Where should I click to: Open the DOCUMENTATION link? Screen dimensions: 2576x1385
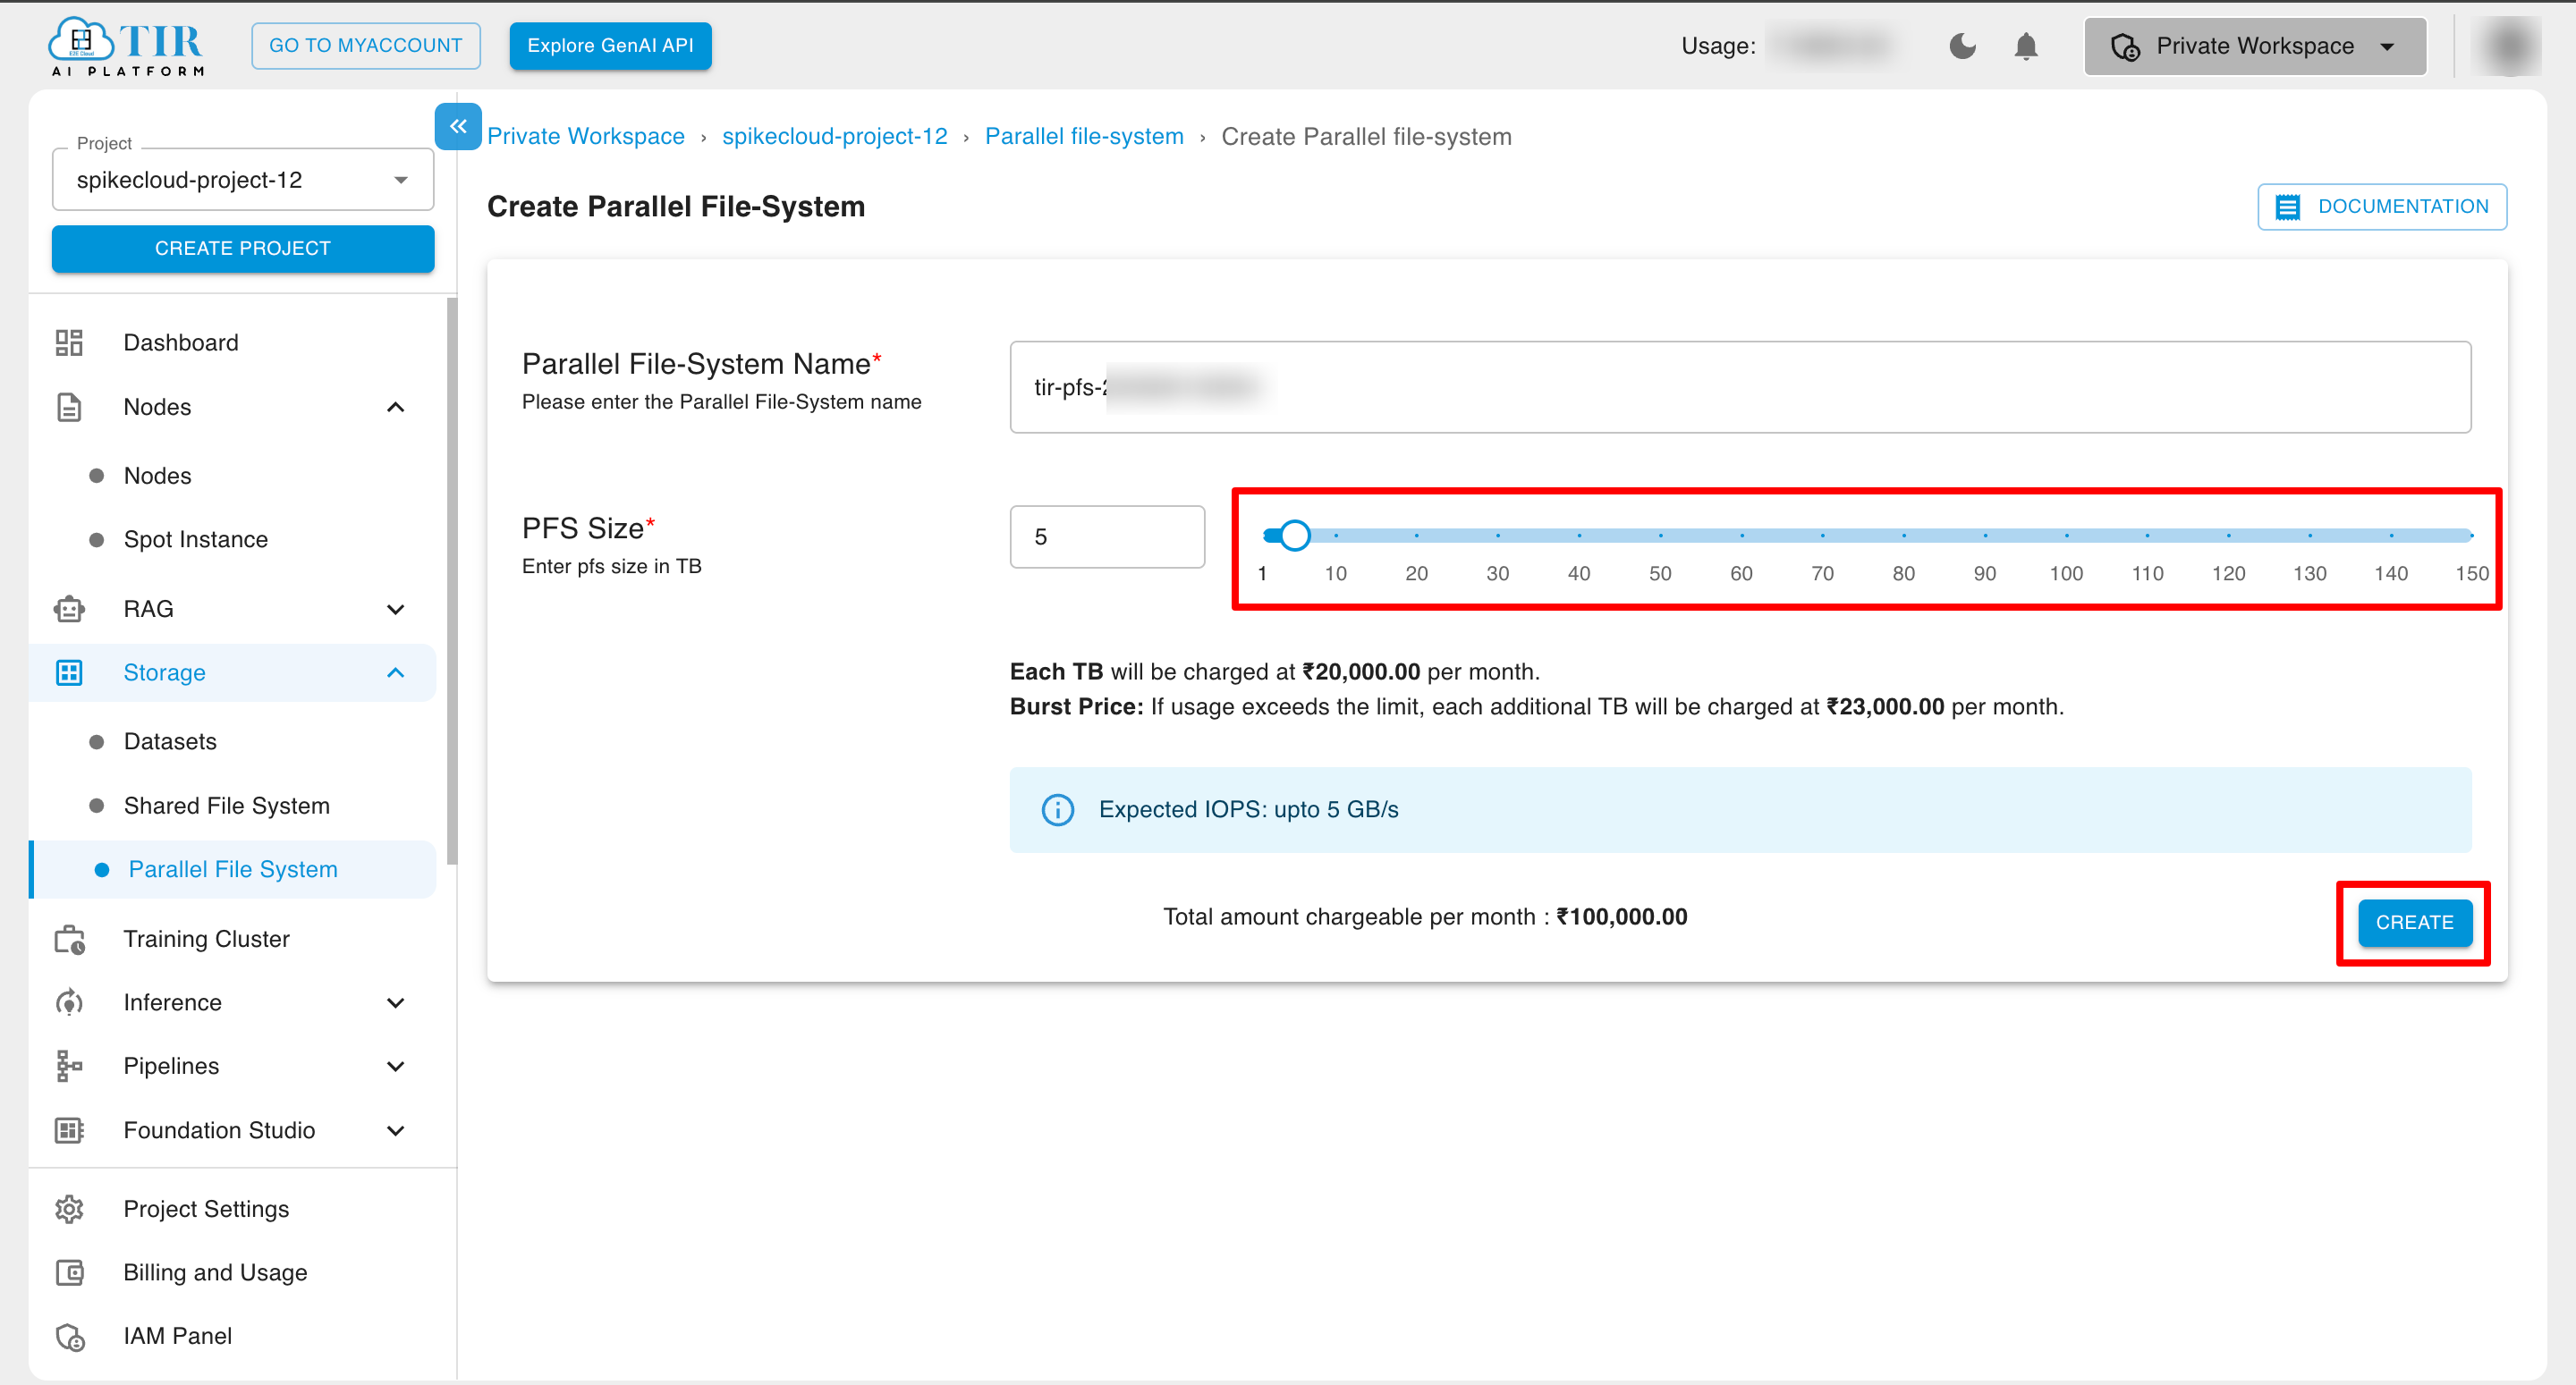click(2382, 206)
